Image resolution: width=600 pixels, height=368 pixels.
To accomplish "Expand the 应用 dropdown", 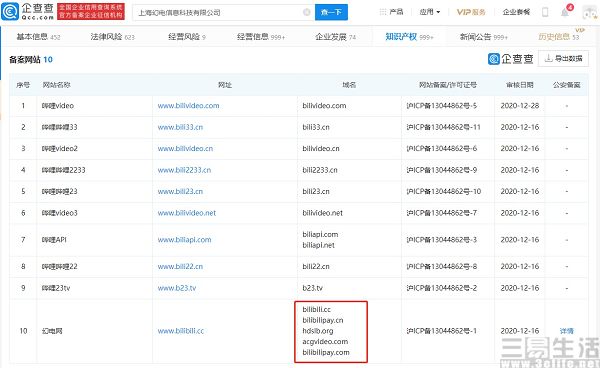I will 430,12.
